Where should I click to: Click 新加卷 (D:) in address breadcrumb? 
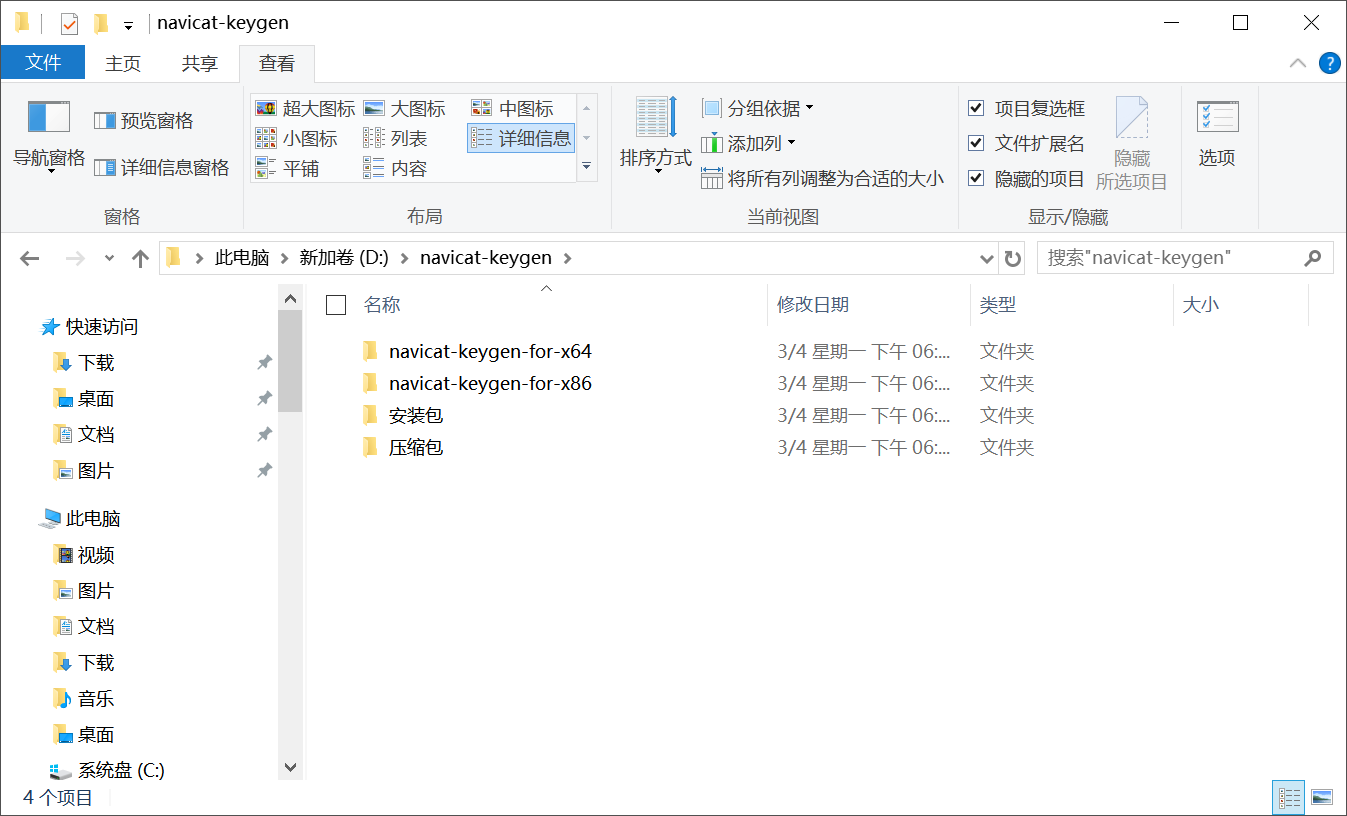pyautogui.click(x=344, y=258)
